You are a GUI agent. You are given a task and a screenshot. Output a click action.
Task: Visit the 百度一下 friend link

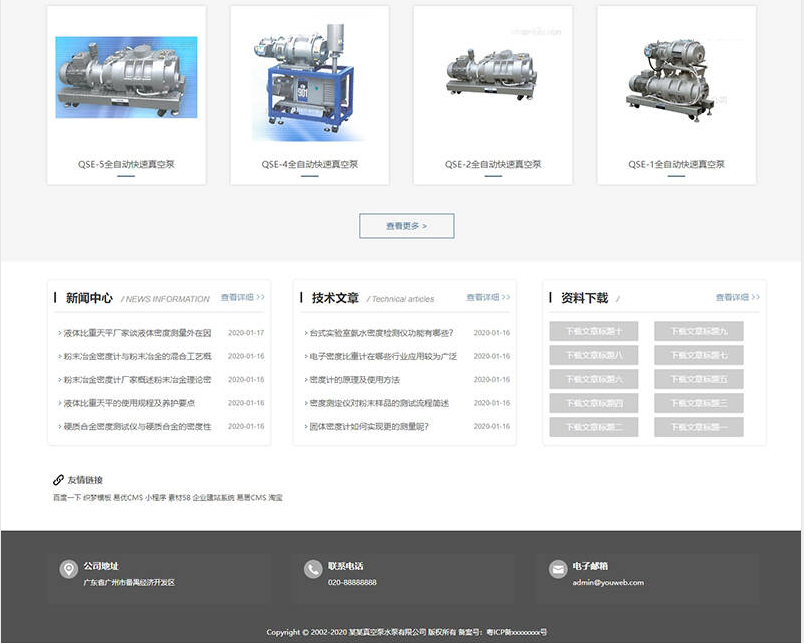(67, 497)
